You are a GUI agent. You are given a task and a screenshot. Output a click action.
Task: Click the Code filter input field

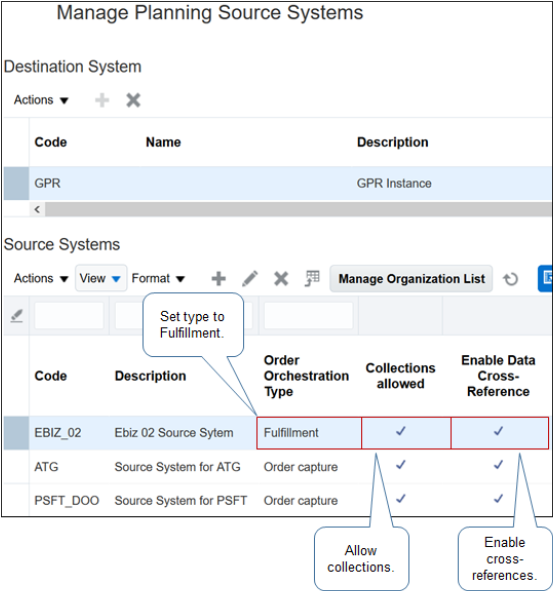pos(69,316)
